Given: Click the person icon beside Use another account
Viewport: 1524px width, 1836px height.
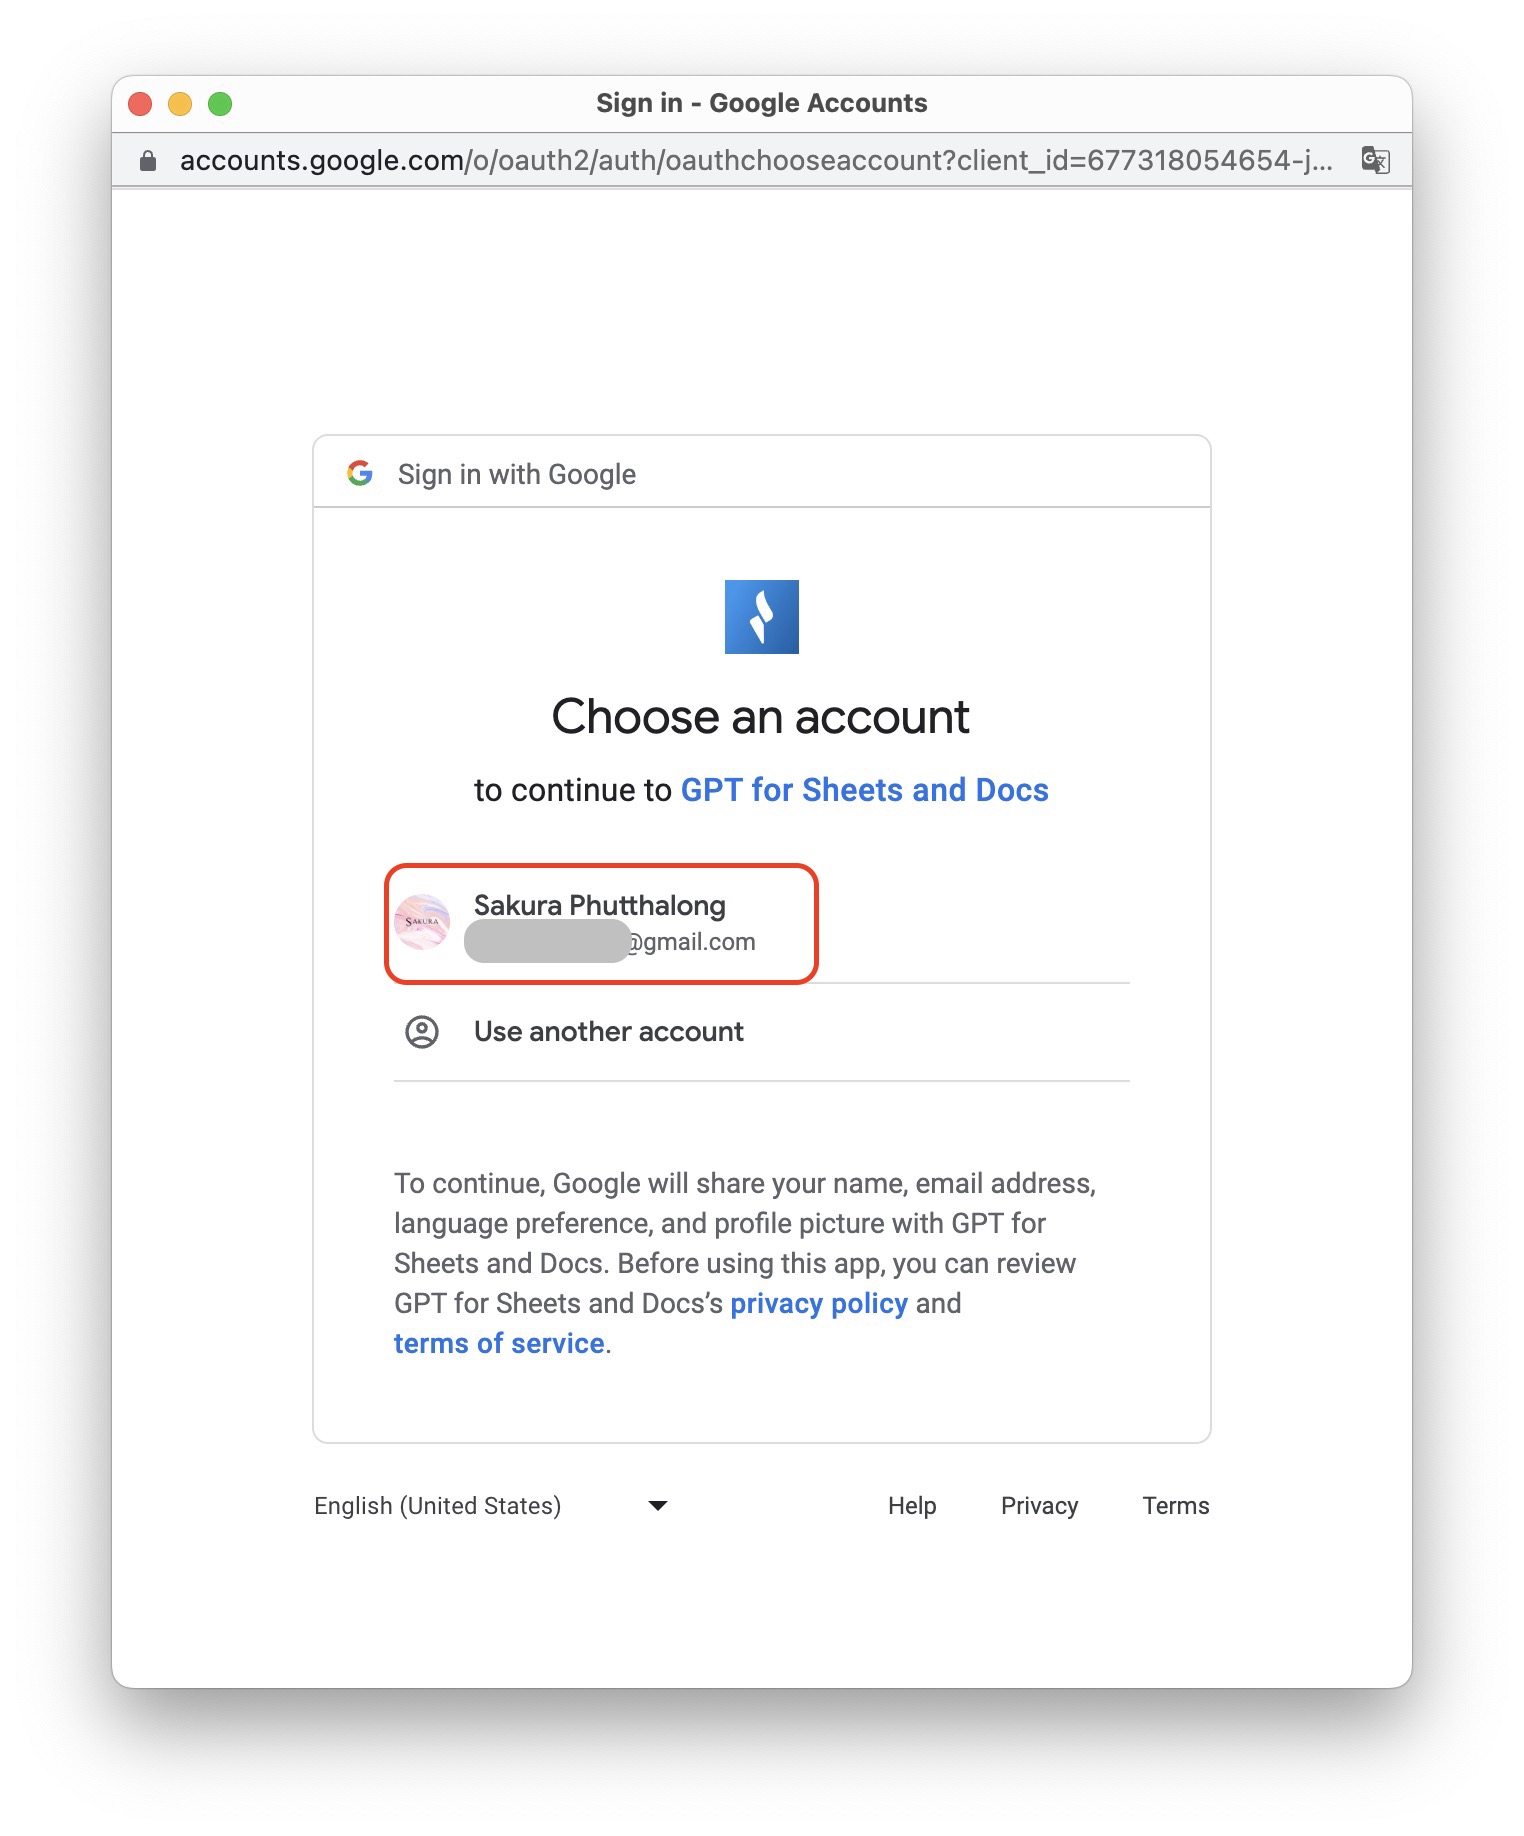Looking at the screenshot, I should (x=422, y=1031).
